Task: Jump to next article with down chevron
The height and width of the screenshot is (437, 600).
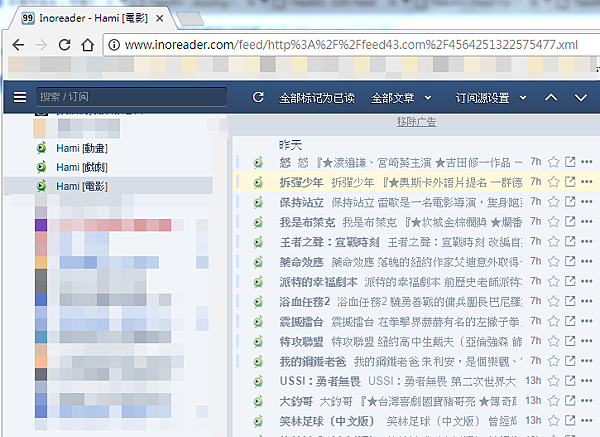Action: tap(580, 98)
